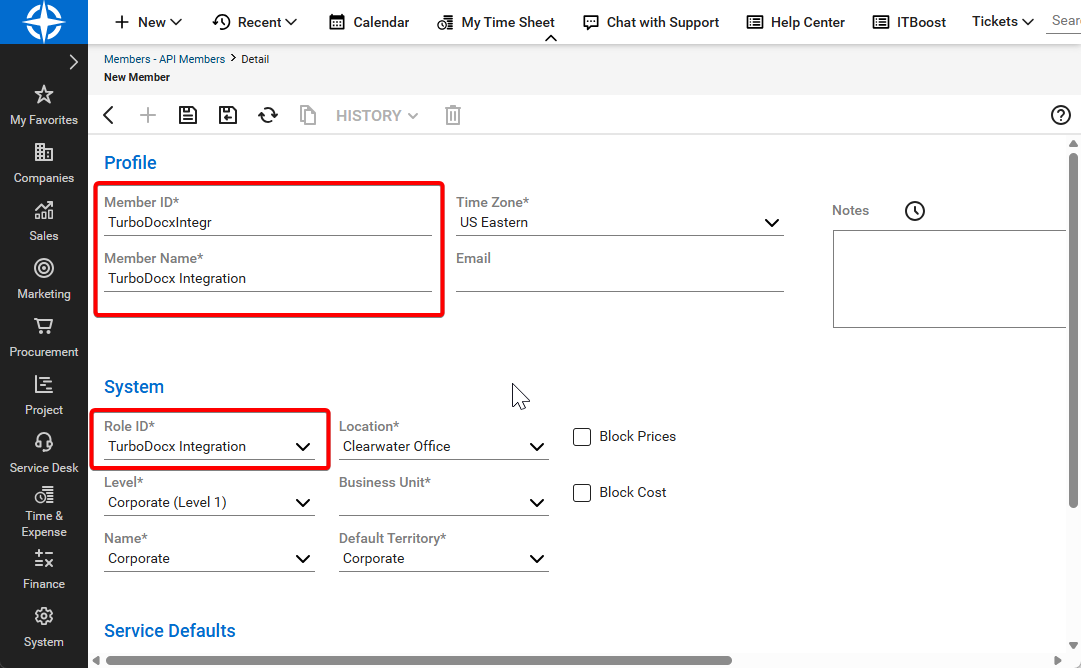This screenshot has width=1081, height=668.
Task: Enable the Block Prices checkbox
Action: 582,437
